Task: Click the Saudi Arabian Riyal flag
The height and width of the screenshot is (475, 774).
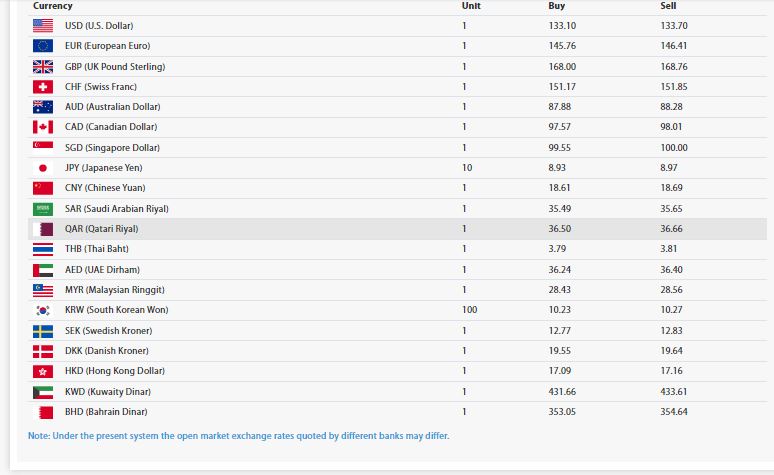Action: pos(43,208)
